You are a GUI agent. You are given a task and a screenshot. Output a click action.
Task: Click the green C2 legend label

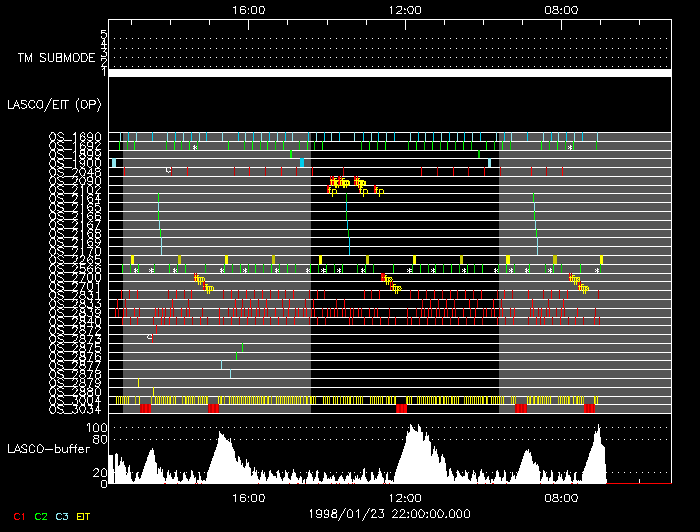pos(41,515)
